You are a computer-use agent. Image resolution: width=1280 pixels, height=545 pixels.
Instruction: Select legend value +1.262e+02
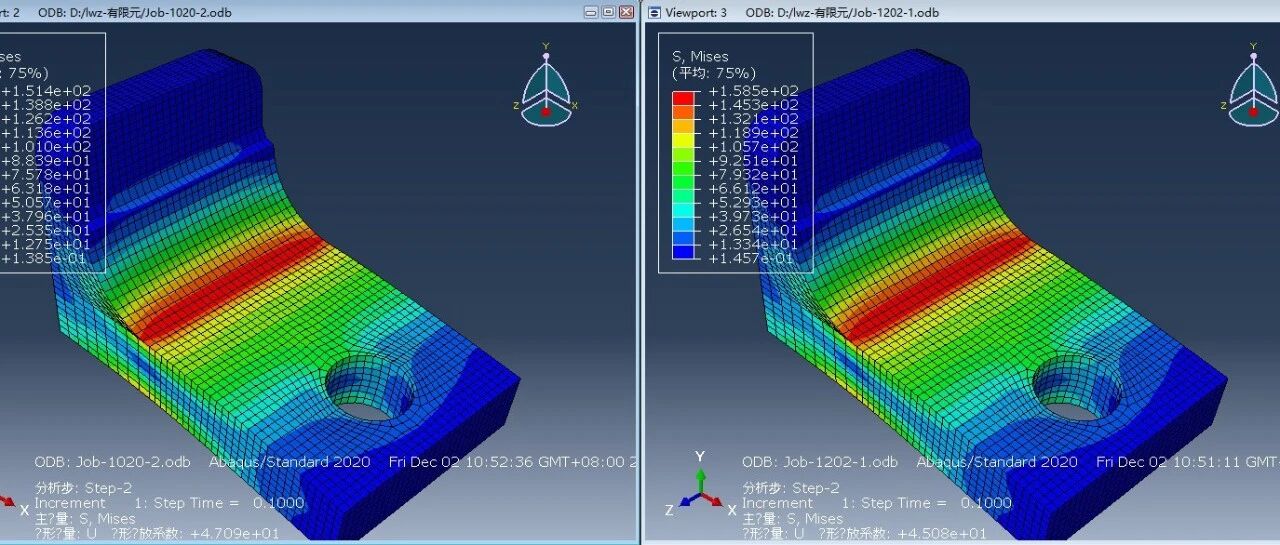click(46, 119)
